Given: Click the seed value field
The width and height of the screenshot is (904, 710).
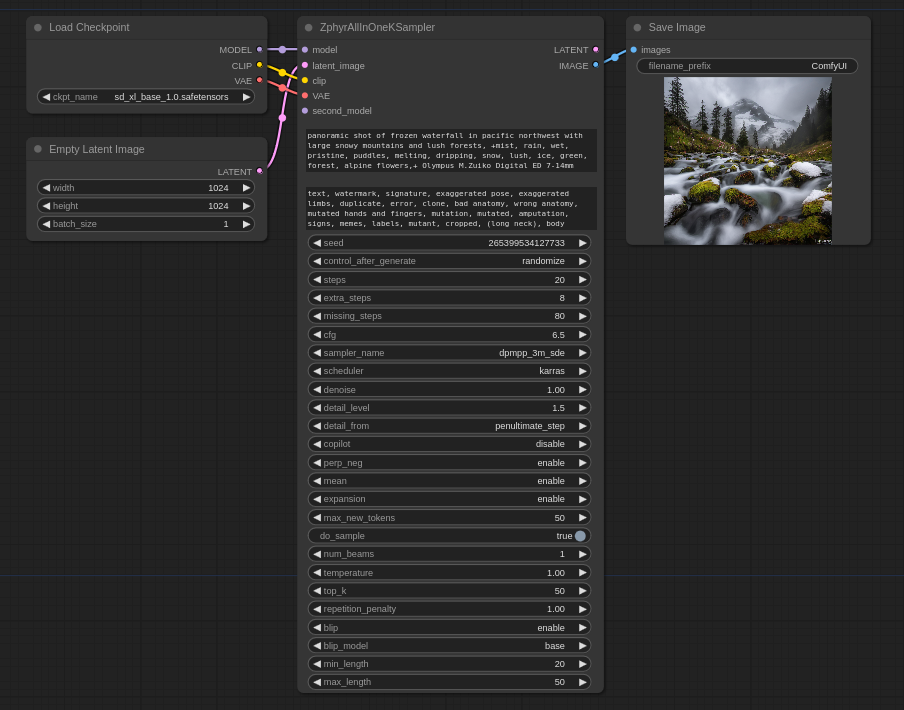Looking at the screenshot, I should [449, 243].
